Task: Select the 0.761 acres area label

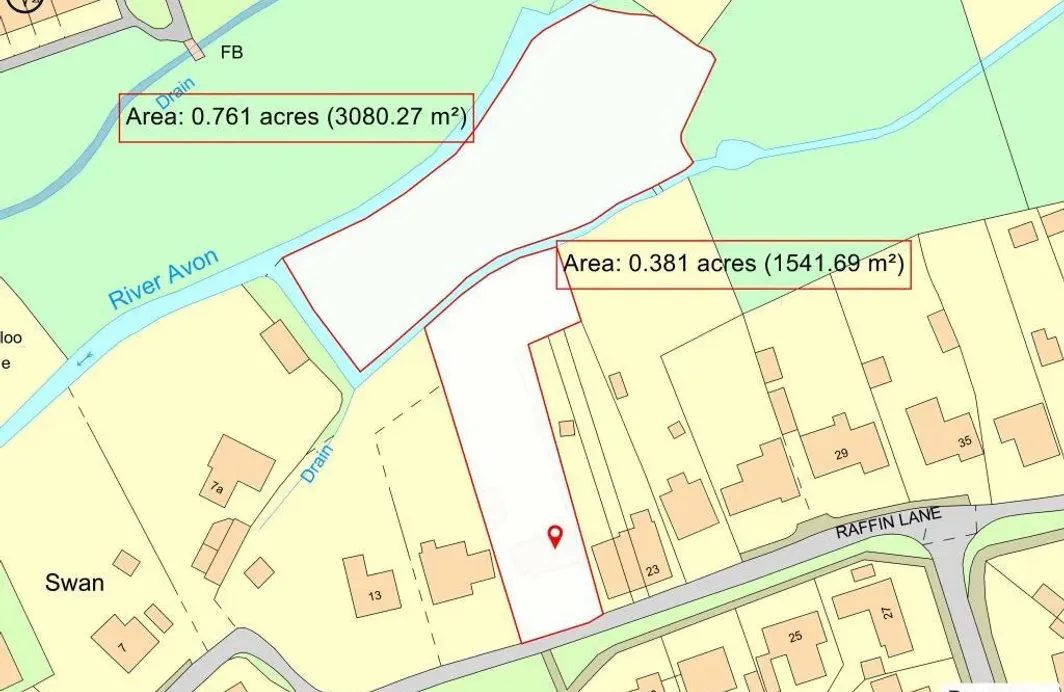Action: coord(296,117)
